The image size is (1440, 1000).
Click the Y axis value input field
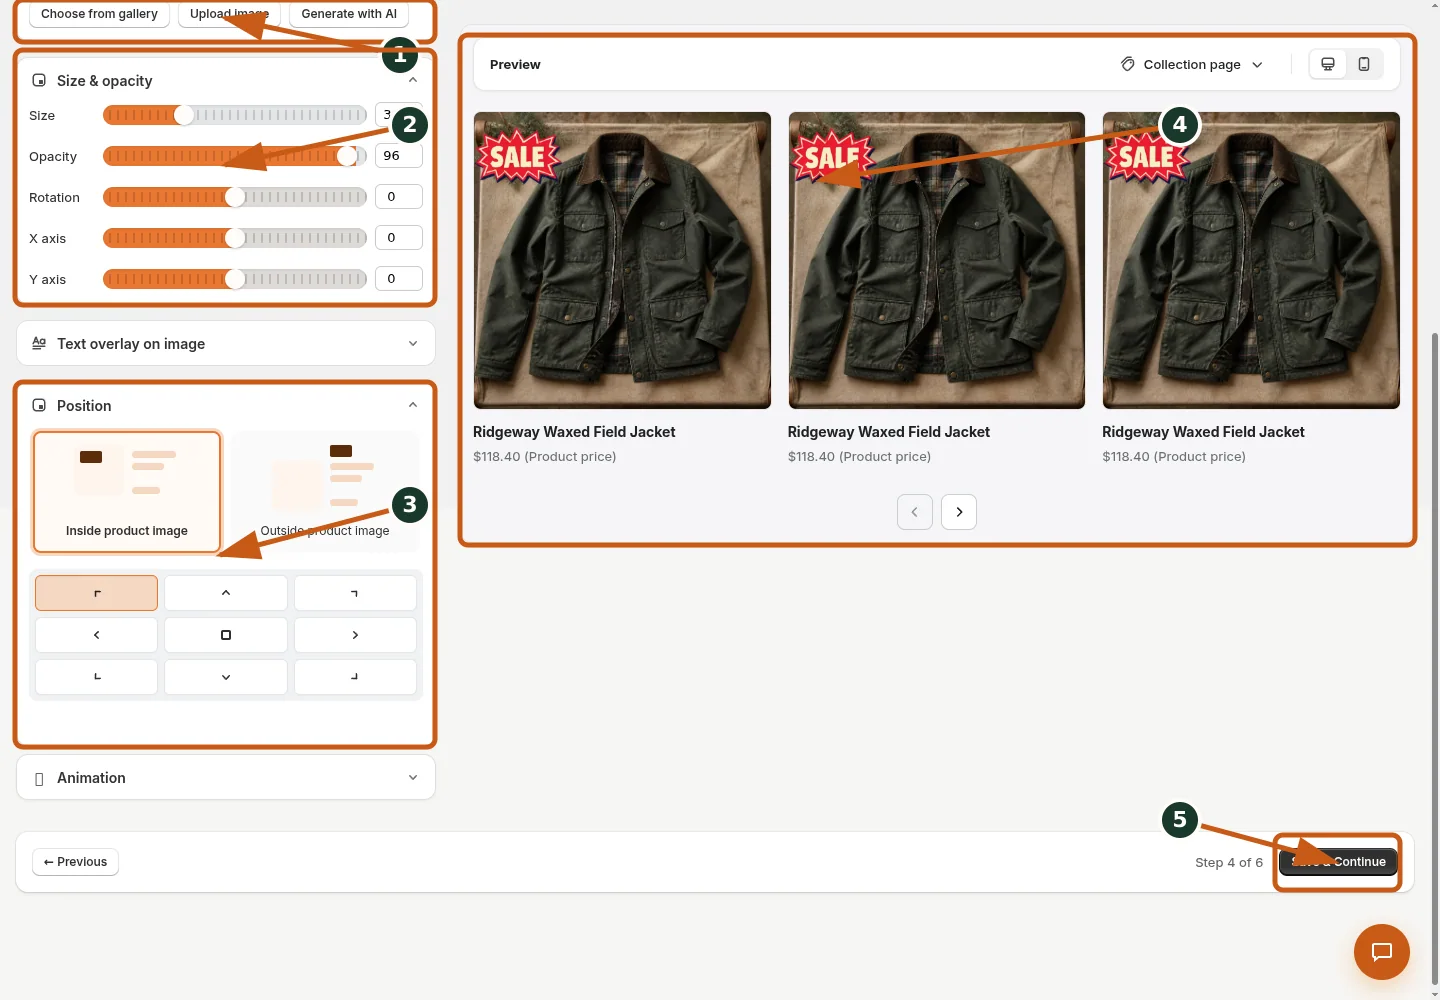(399, 279)
